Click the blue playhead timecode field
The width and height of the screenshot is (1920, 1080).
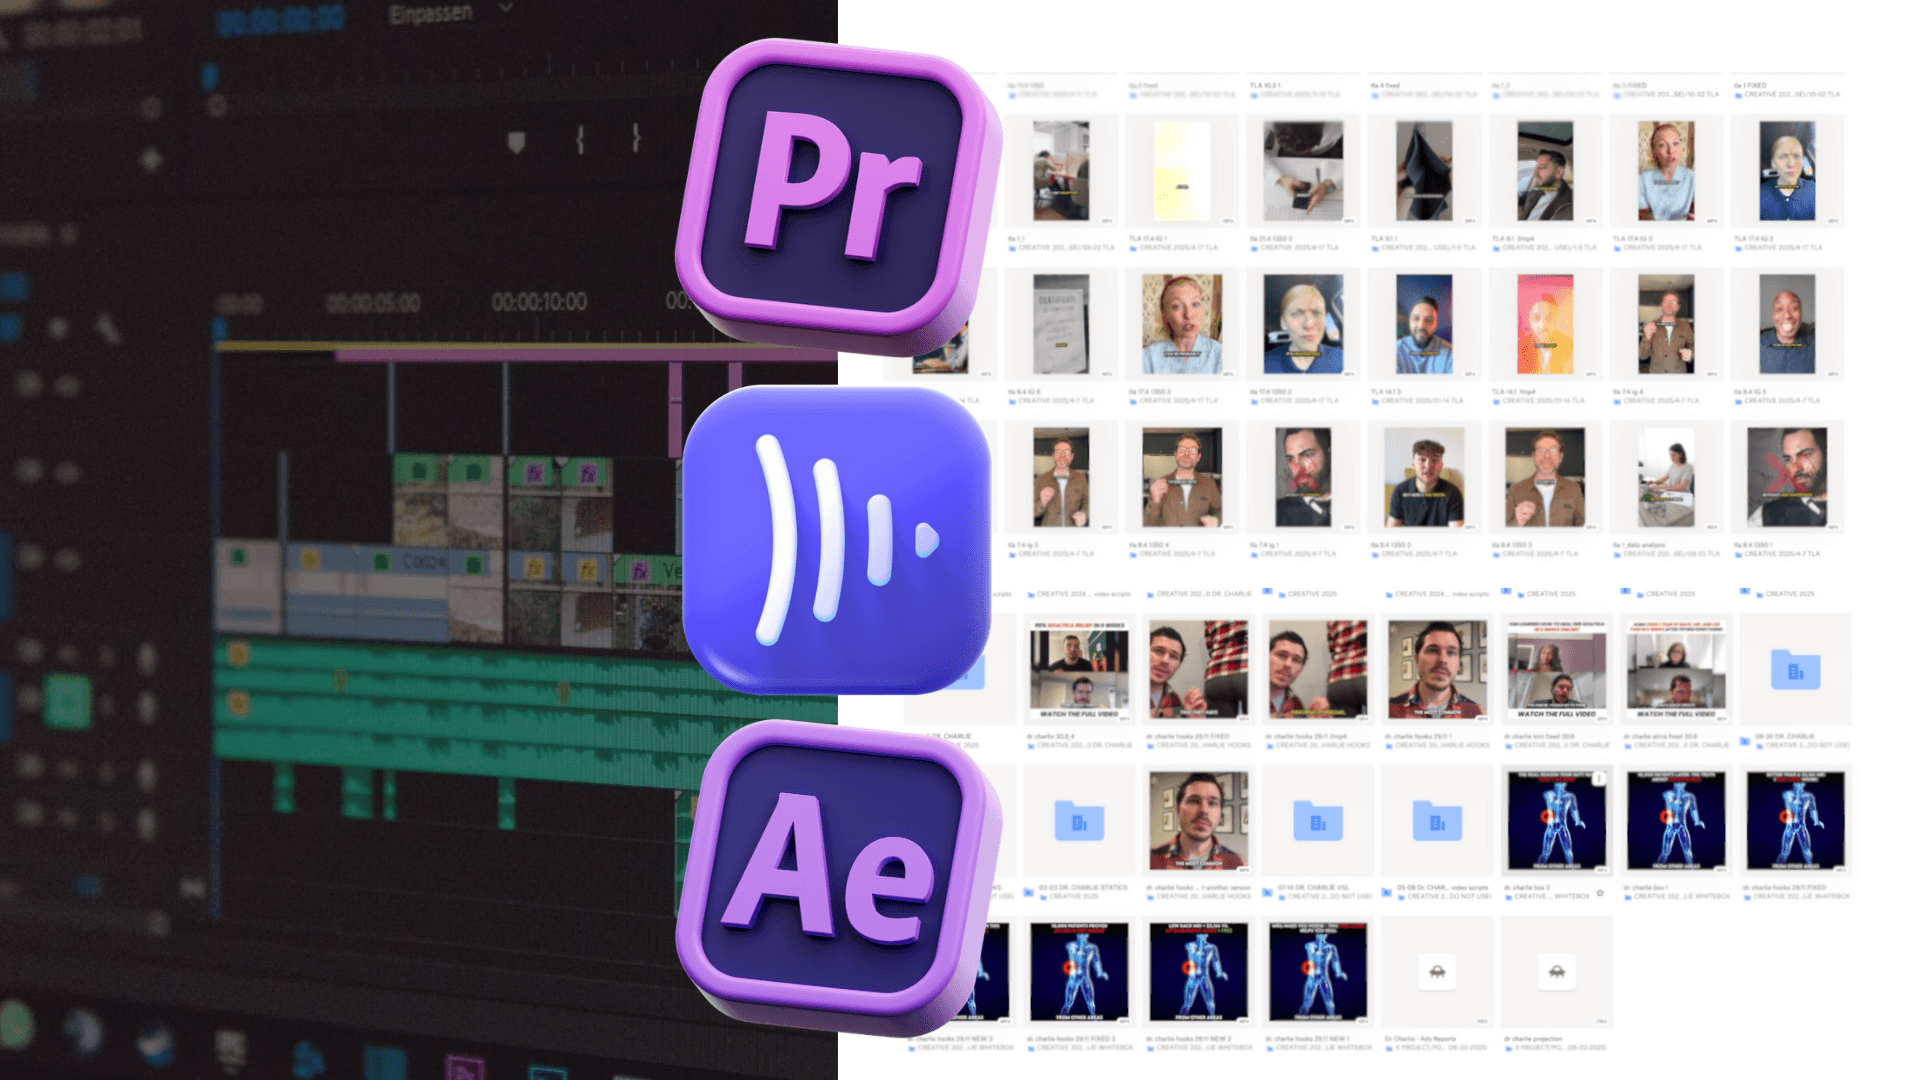pos(281,18)
